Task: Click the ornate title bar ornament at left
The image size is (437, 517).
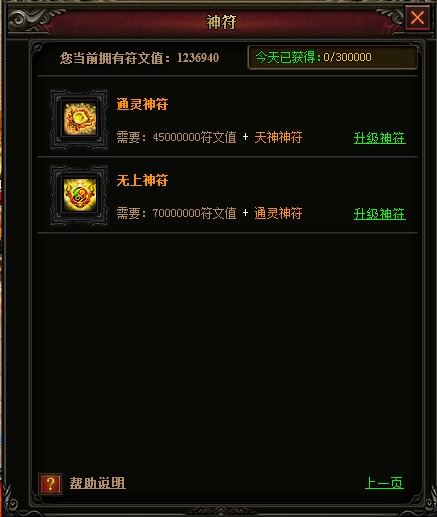Action: pyautogui.click(x=32, y=20)
